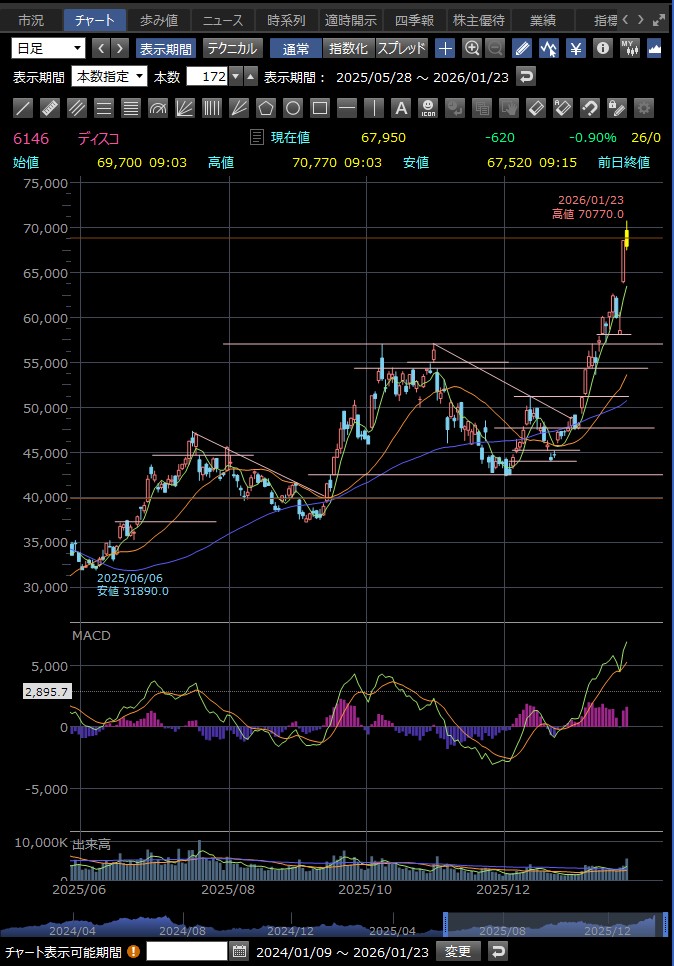Click the bottom overview range slider
674x966 pixels.
coord(553,923)
